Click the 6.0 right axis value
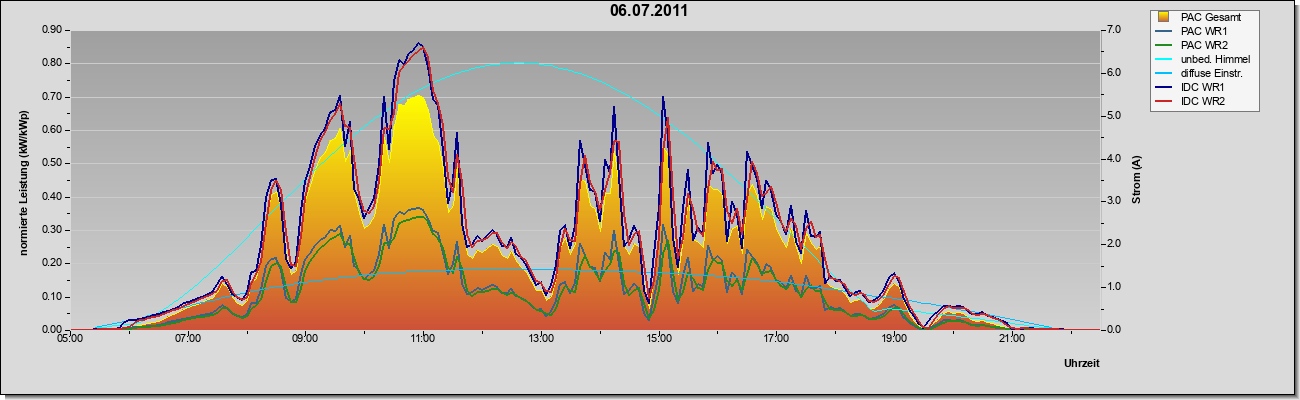This screenshot has height=400, width=1300. point(1112,73)
